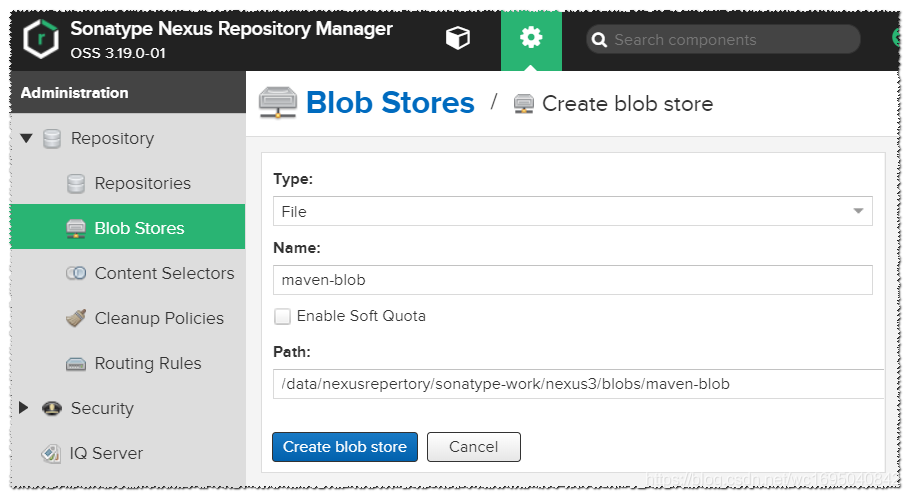Image resolution: width=910 pixels, height=498 pixels.
Task: Click the Create blob store button
Action: point(345,447)
